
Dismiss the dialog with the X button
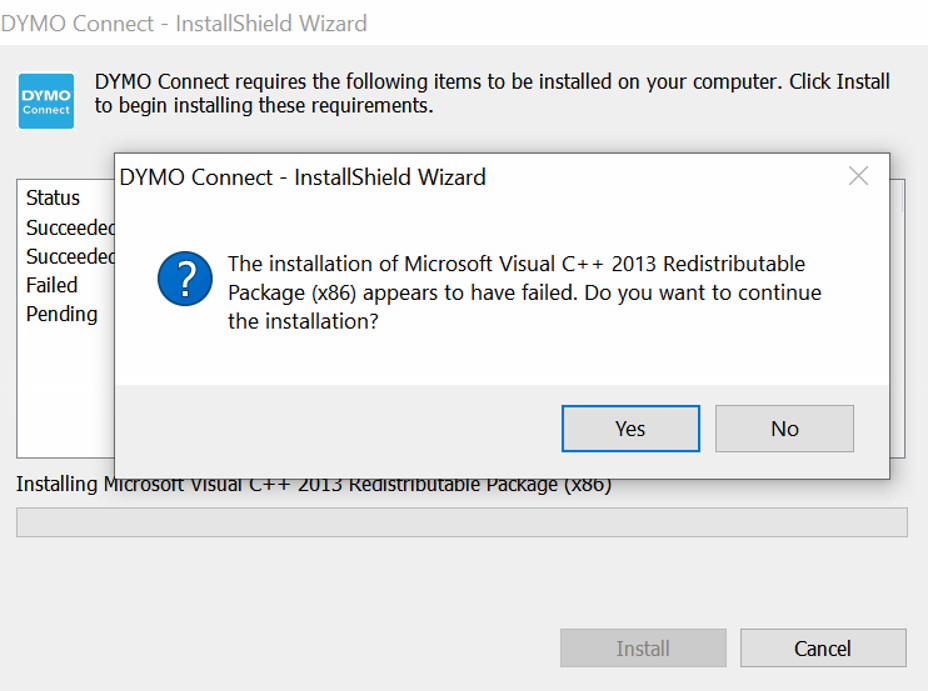point(857,176)
